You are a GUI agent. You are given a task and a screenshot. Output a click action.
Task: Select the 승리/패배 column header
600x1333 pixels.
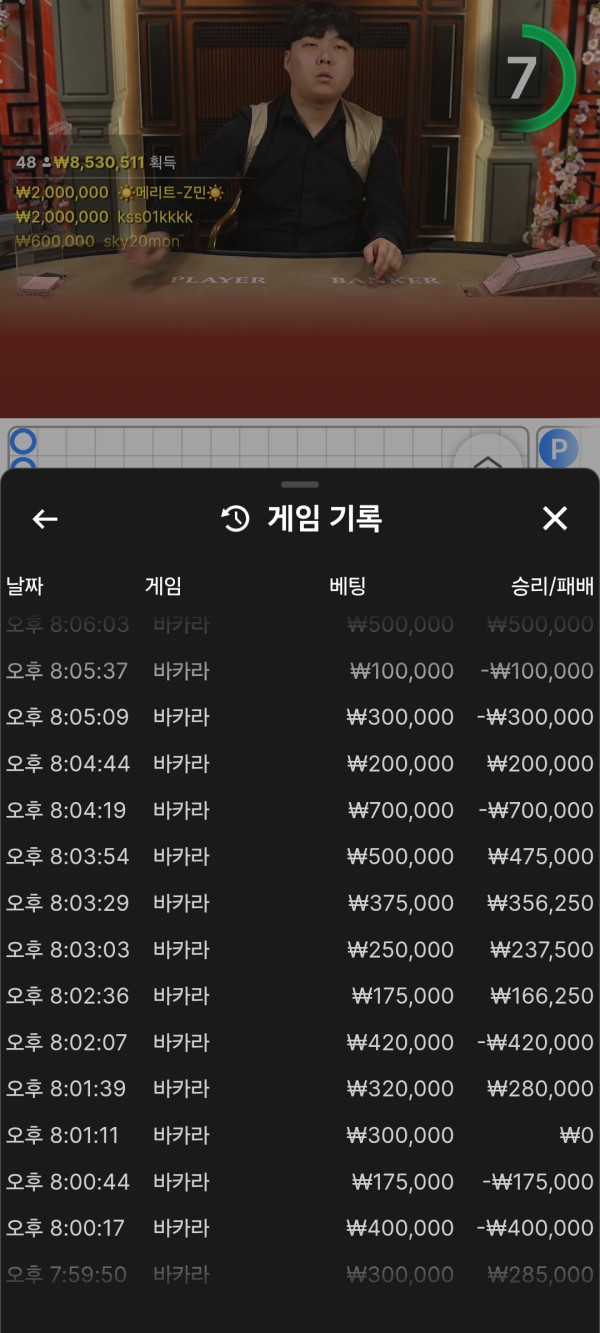pos(552,586)
